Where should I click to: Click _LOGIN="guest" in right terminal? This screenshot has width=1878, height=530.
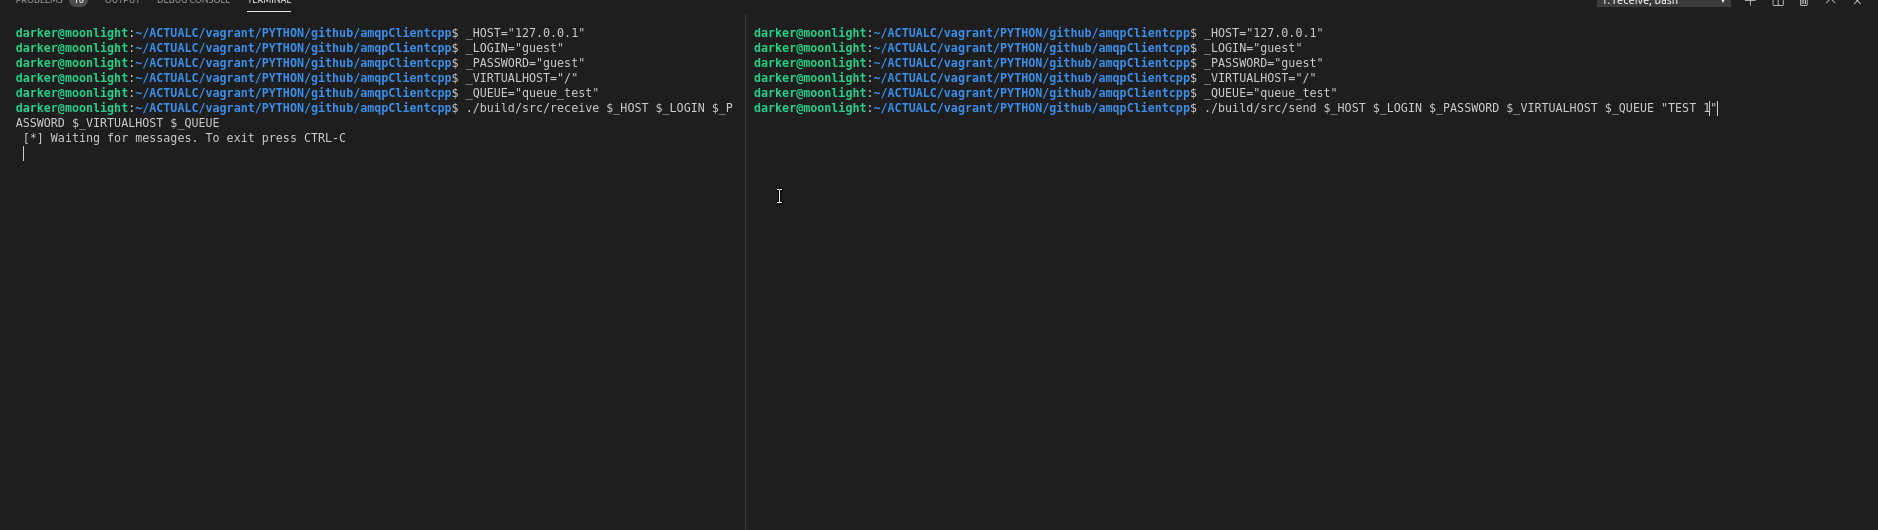[x=1253, y=48]
